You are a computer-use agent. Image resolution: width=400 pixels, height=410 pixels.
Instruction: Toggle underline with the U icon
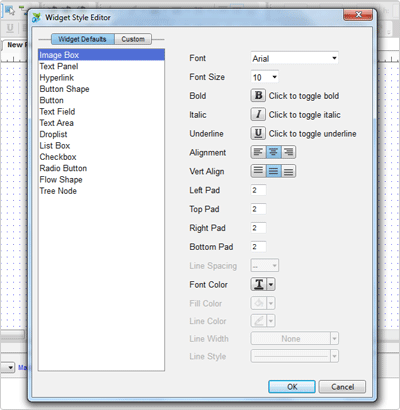click(x=258, y=133)
